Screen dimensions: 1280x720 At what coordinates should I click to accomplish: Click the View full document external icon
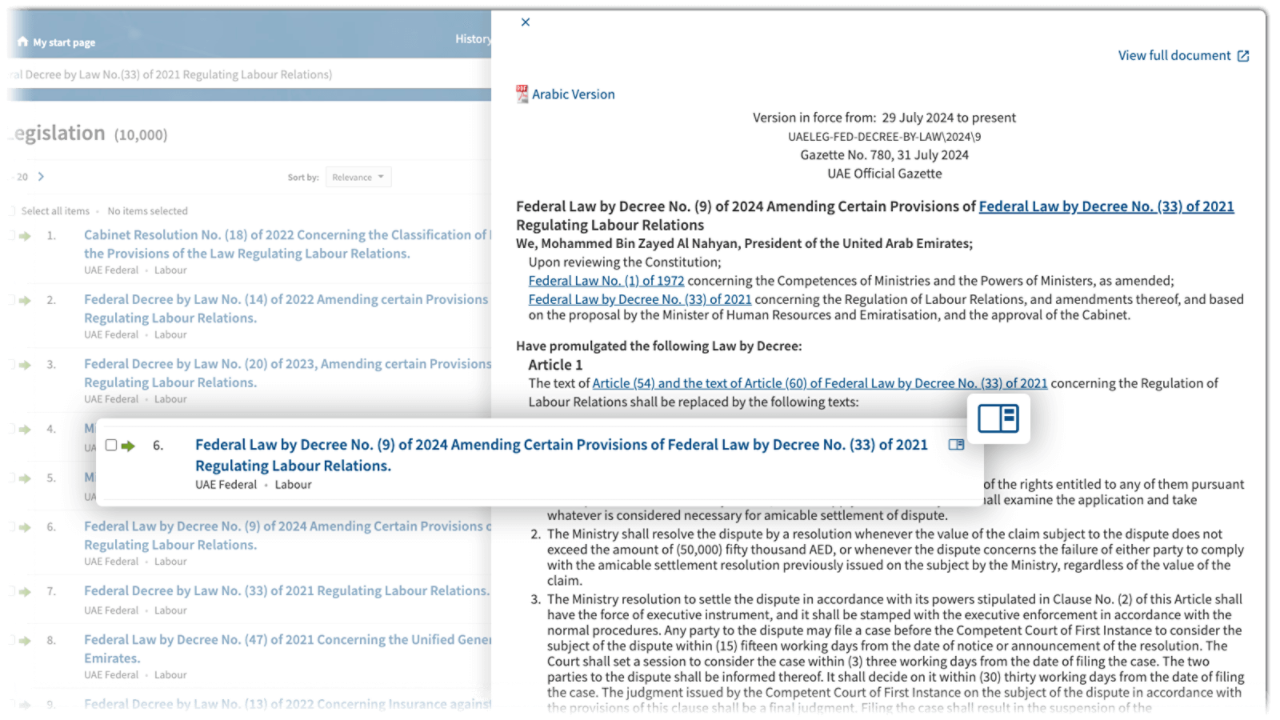pyautogui.click(x=1243, y=56)
